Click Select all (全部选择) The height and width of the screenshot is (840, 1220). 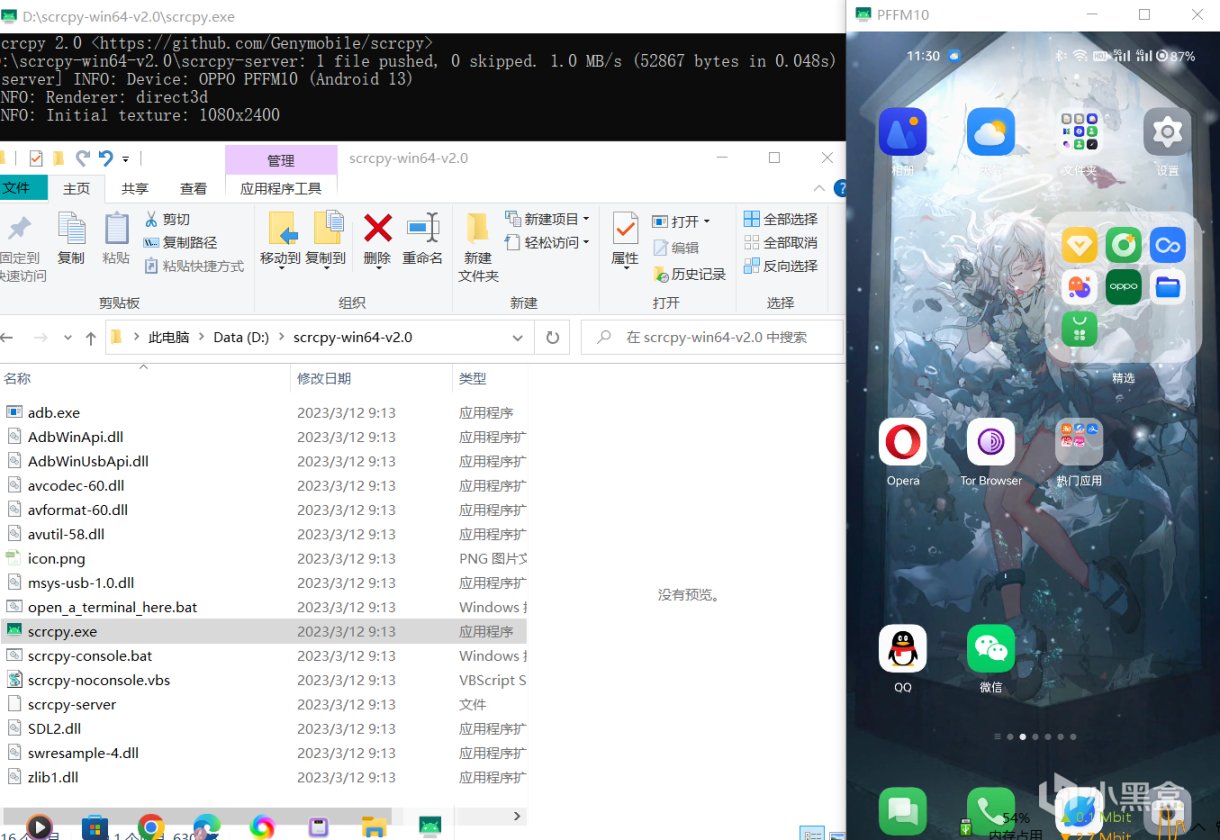click(x=781, y=219)
